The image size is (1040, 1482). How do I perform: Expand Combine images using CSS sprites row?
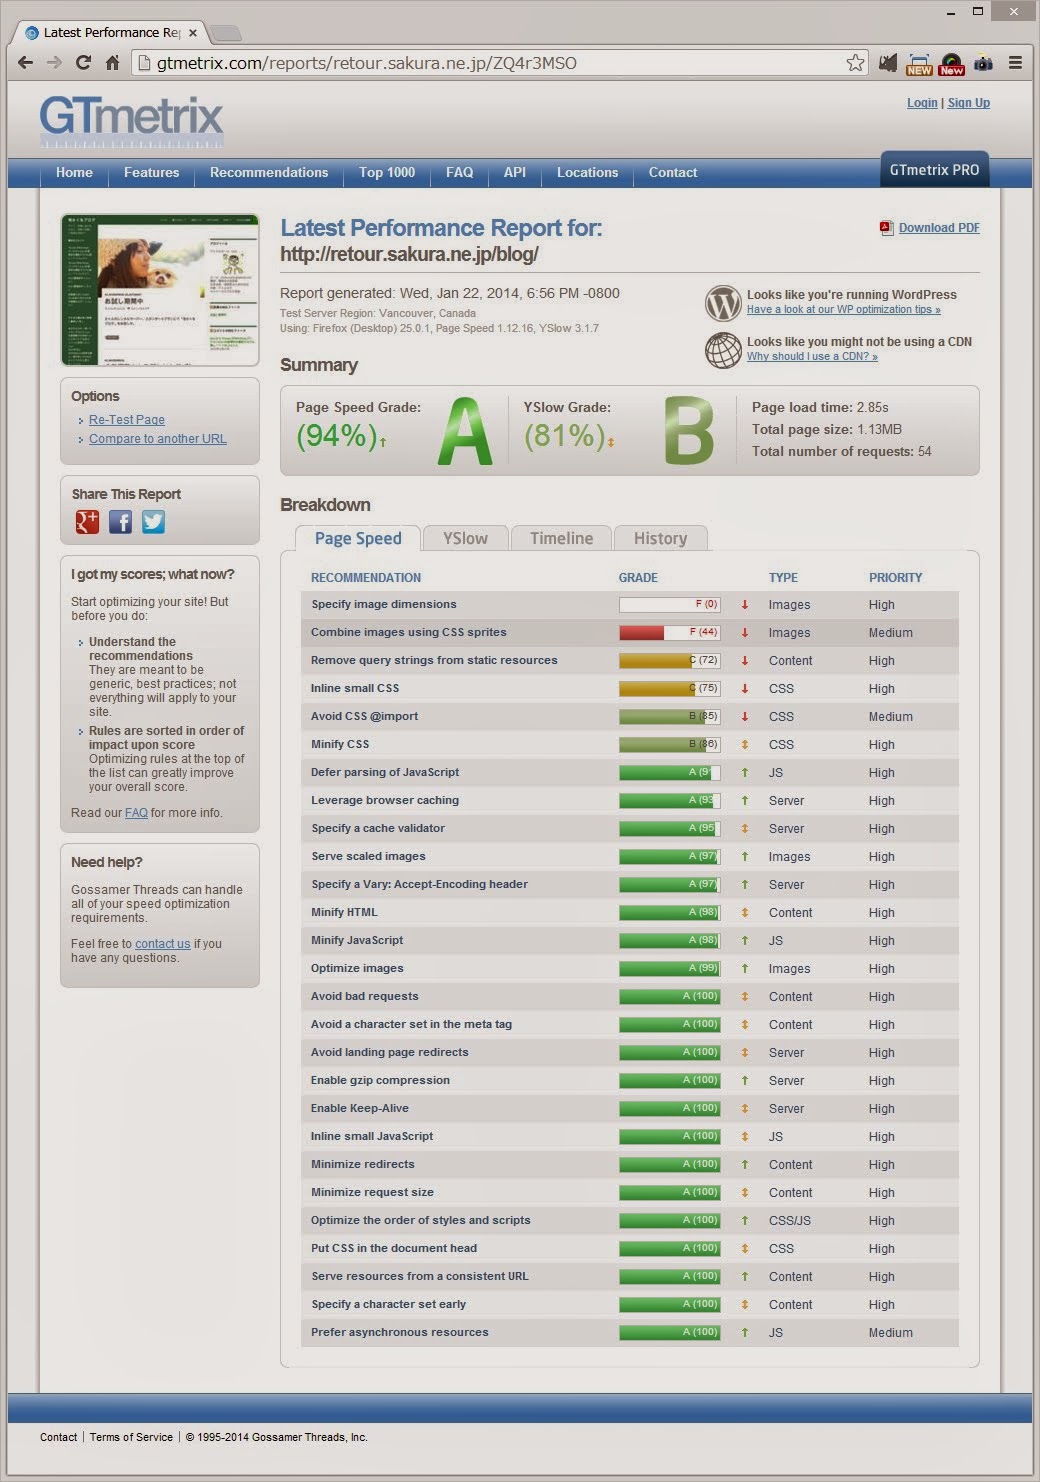click(630, 633)
